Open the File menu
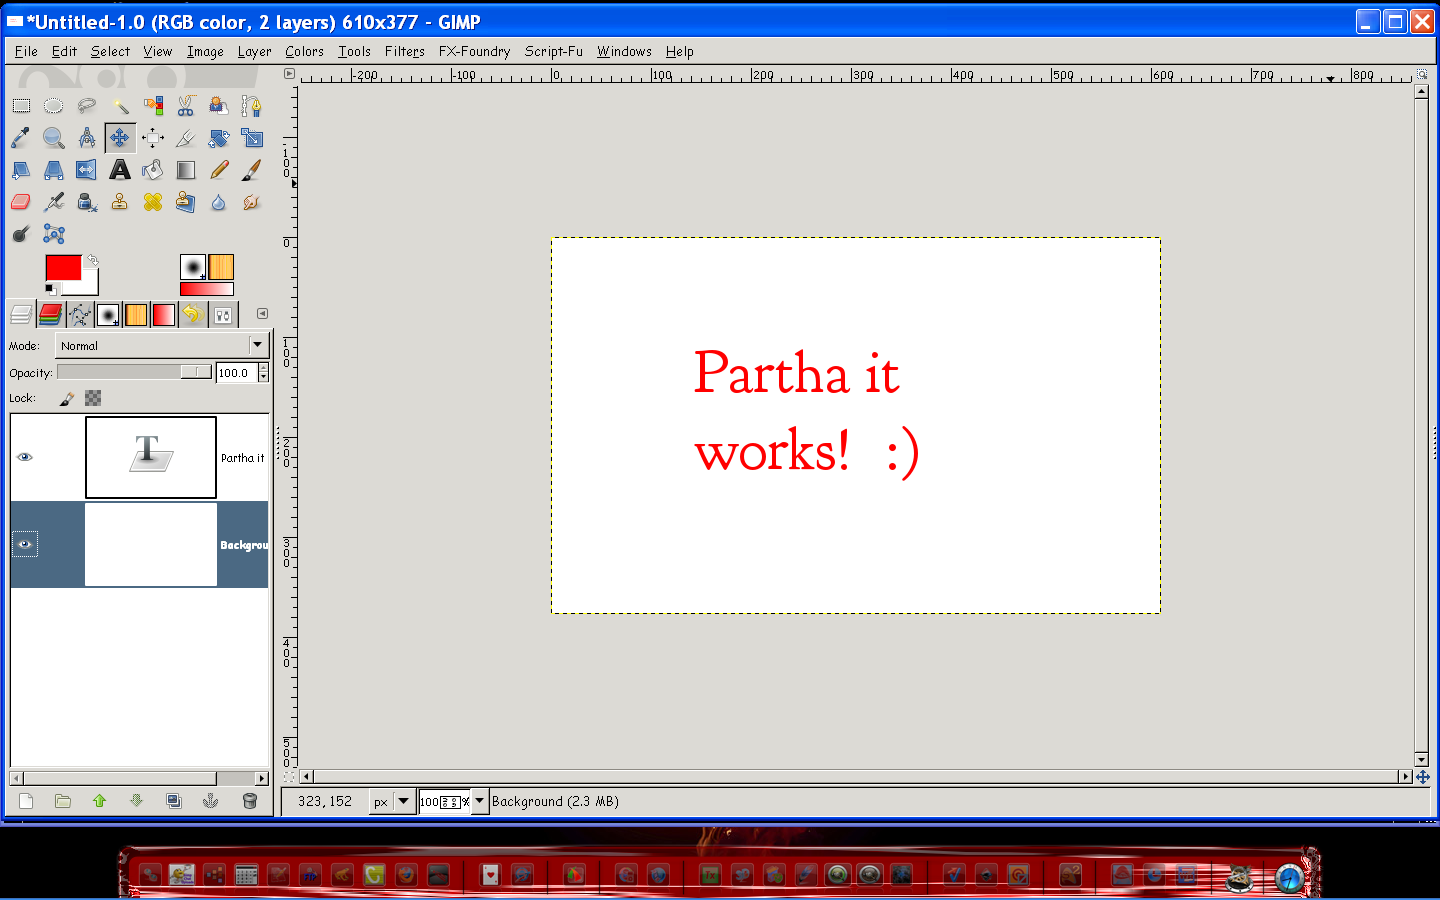 coord(26,51)
